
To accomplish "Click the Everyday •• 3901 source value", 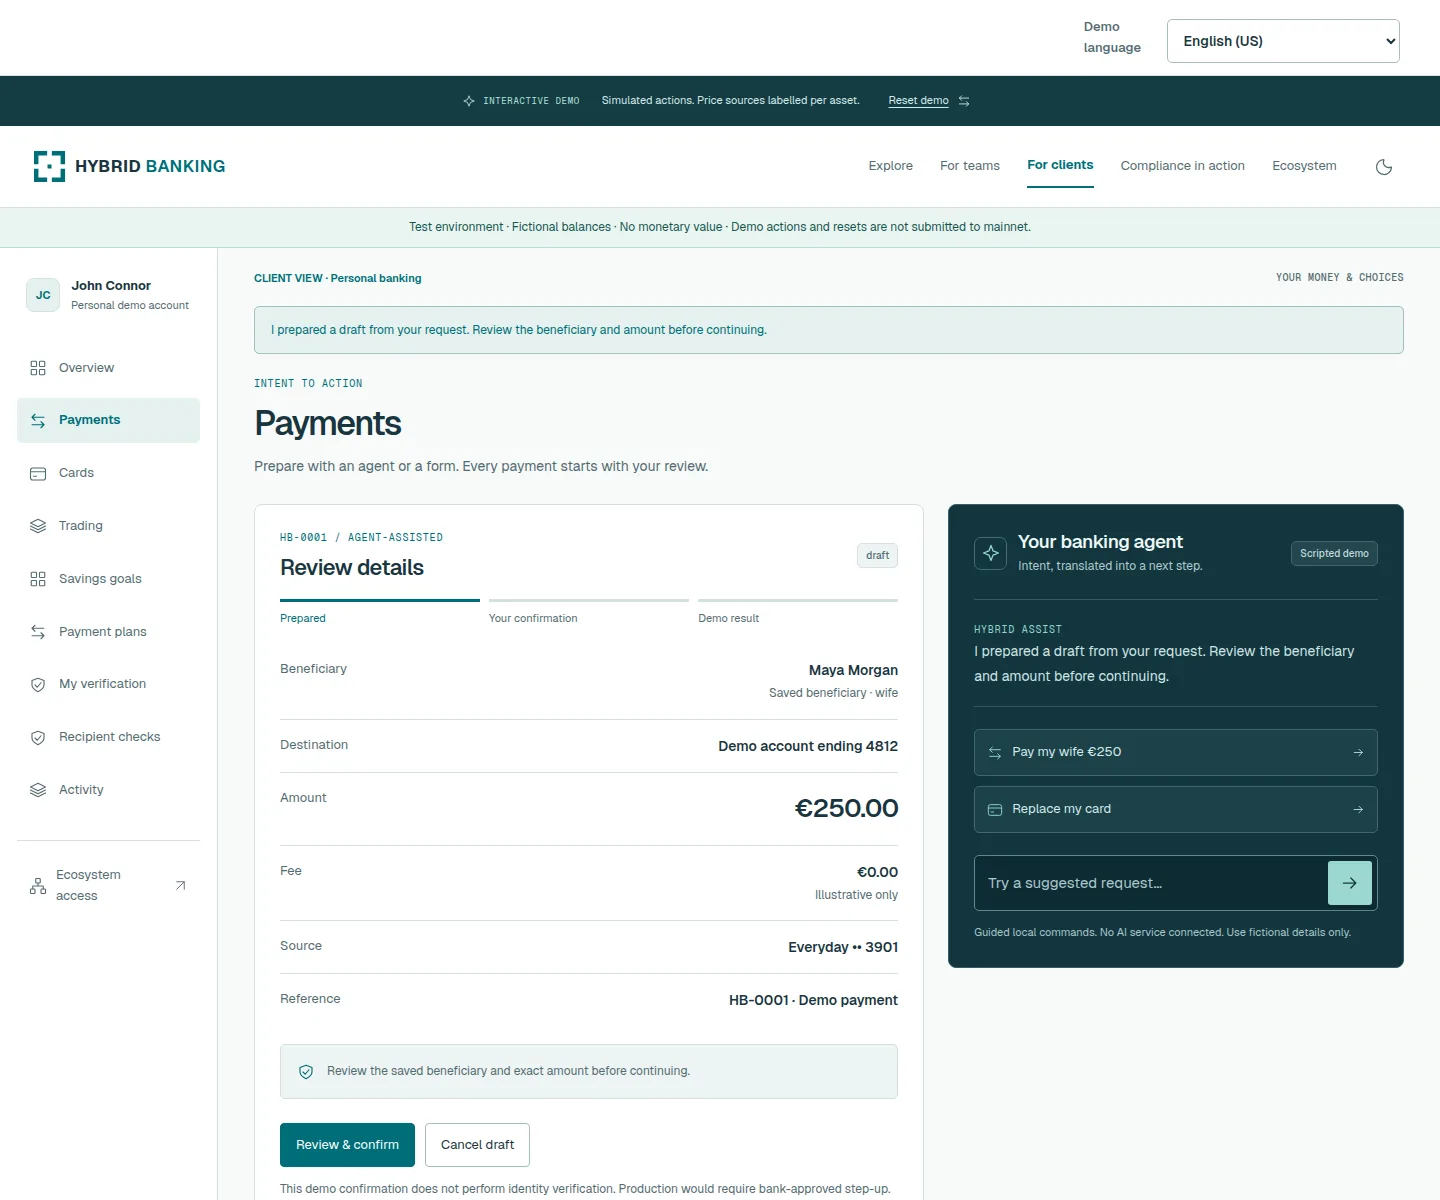I will [x=843, y=947].
